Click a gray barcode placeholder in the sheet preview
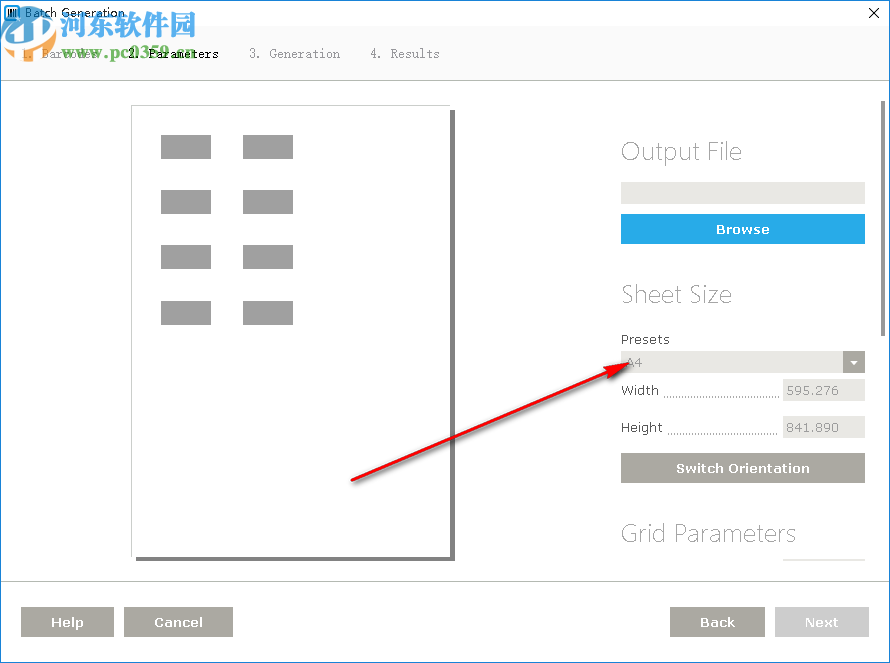This screenshot has width=890, height=663. point(185,146)
